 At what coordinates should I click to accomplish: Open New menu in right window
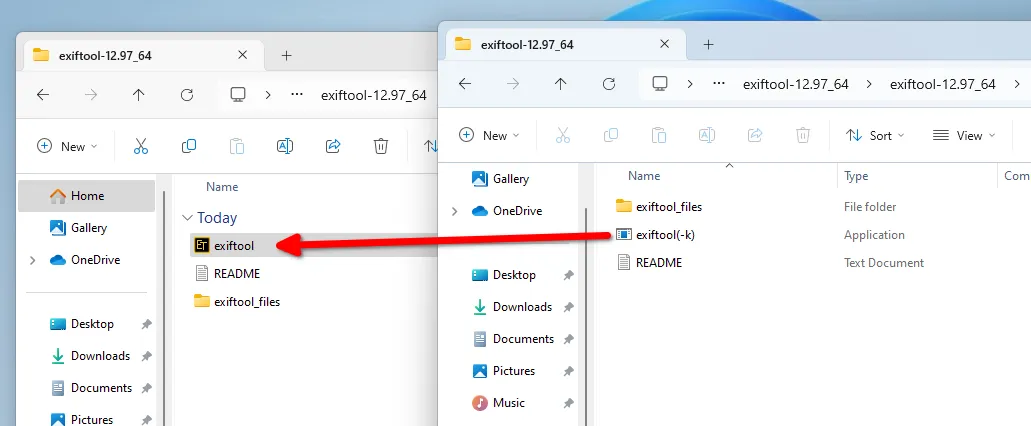[x=489, y=135]
